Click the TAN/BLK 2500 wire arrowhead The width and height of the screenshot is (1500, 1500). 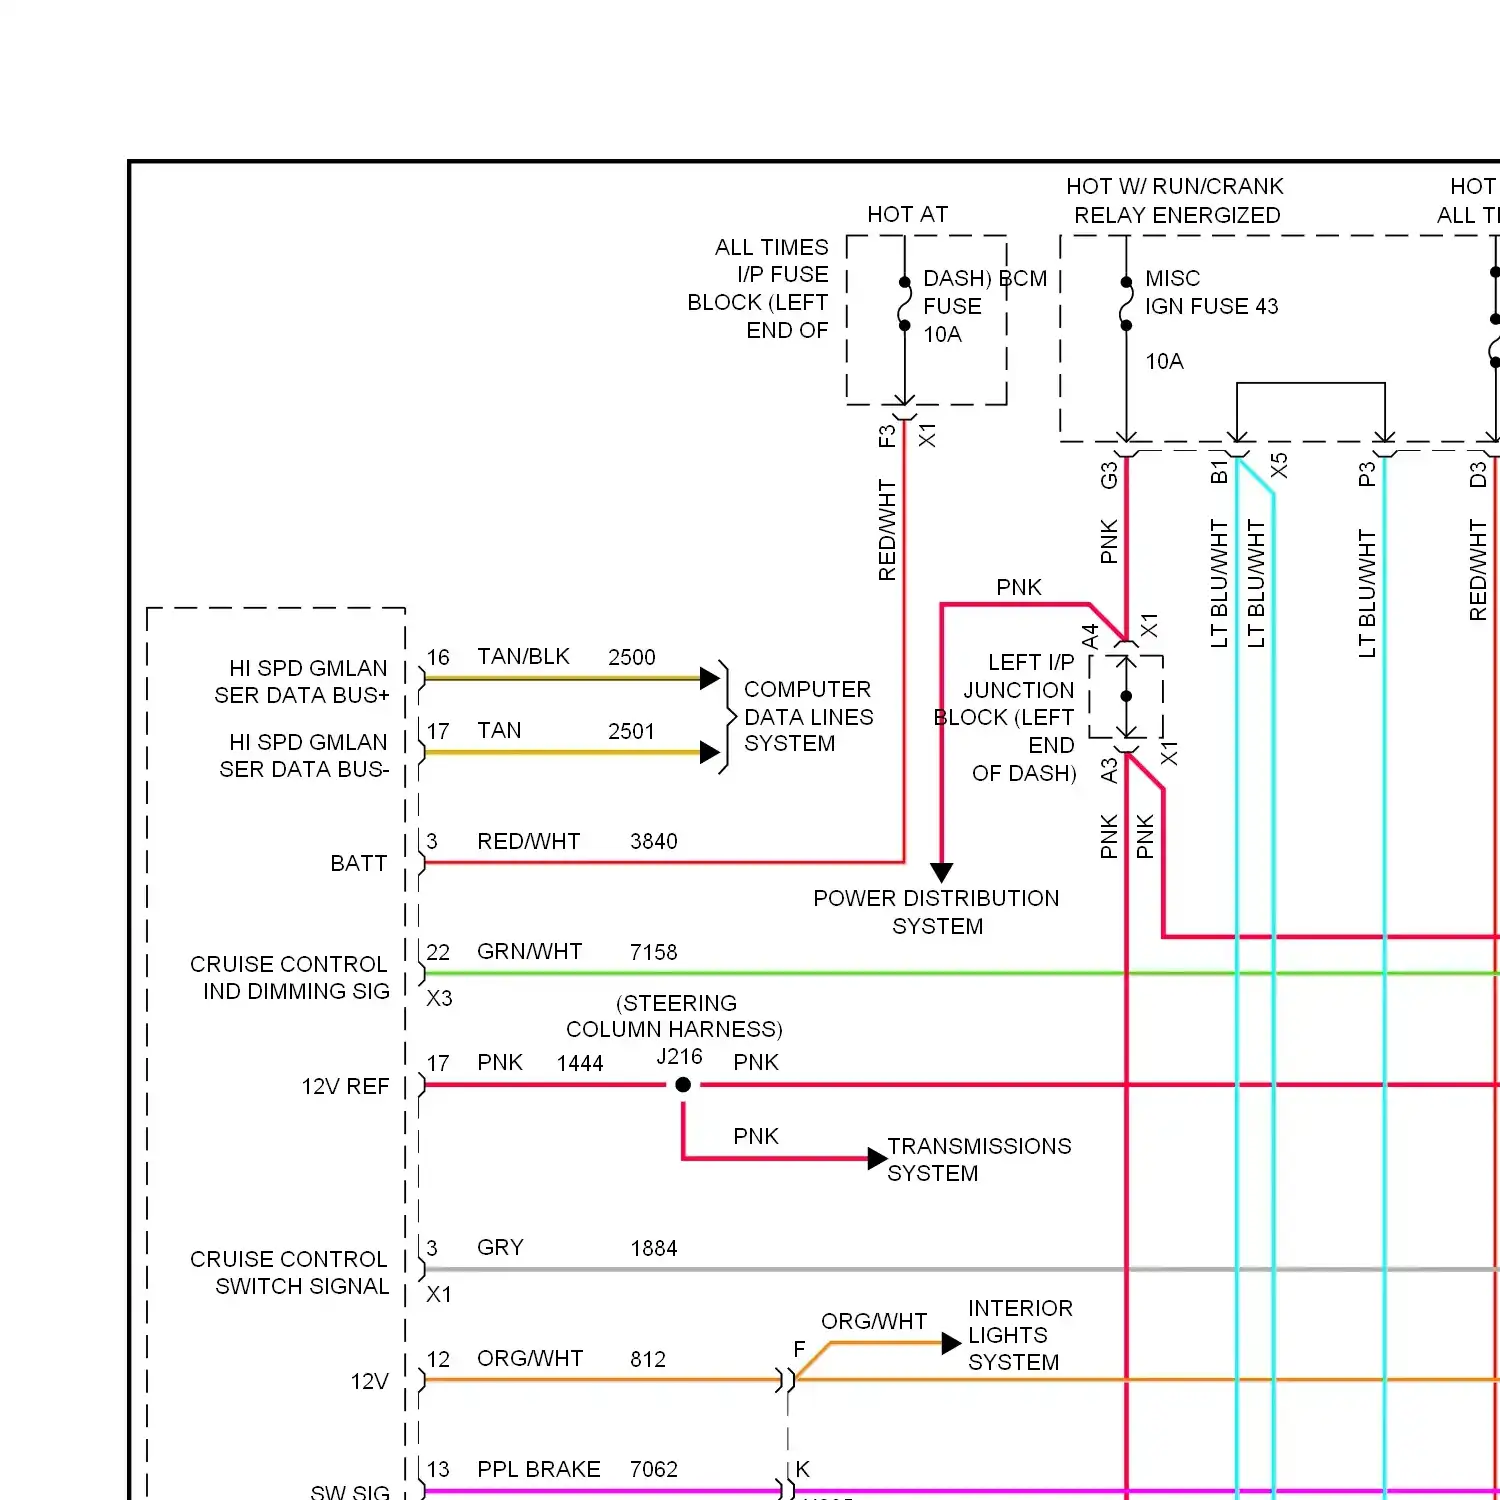[x=709, y=678]
